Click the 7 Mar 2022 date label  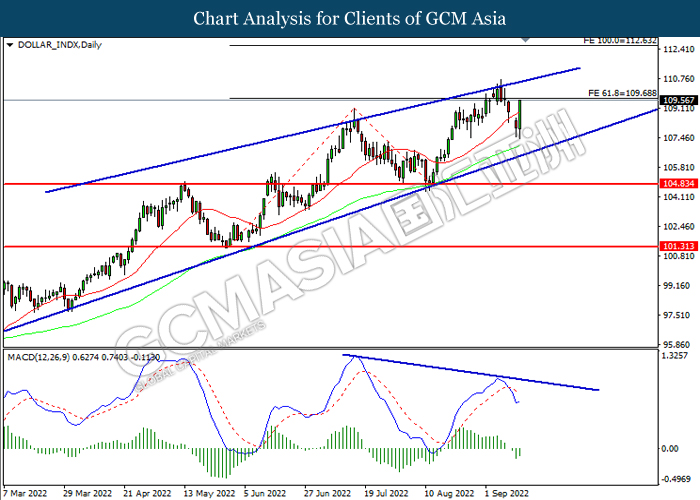coord(25,493)
